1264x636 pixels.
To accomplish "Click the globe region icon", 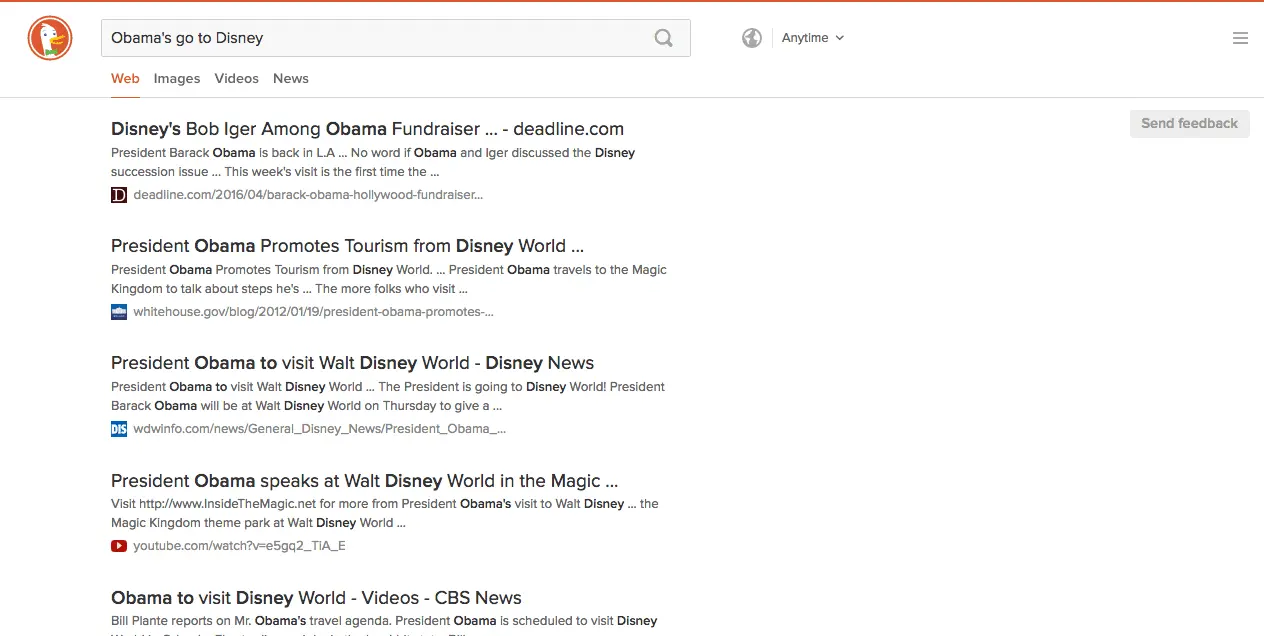I will [752, 38].
